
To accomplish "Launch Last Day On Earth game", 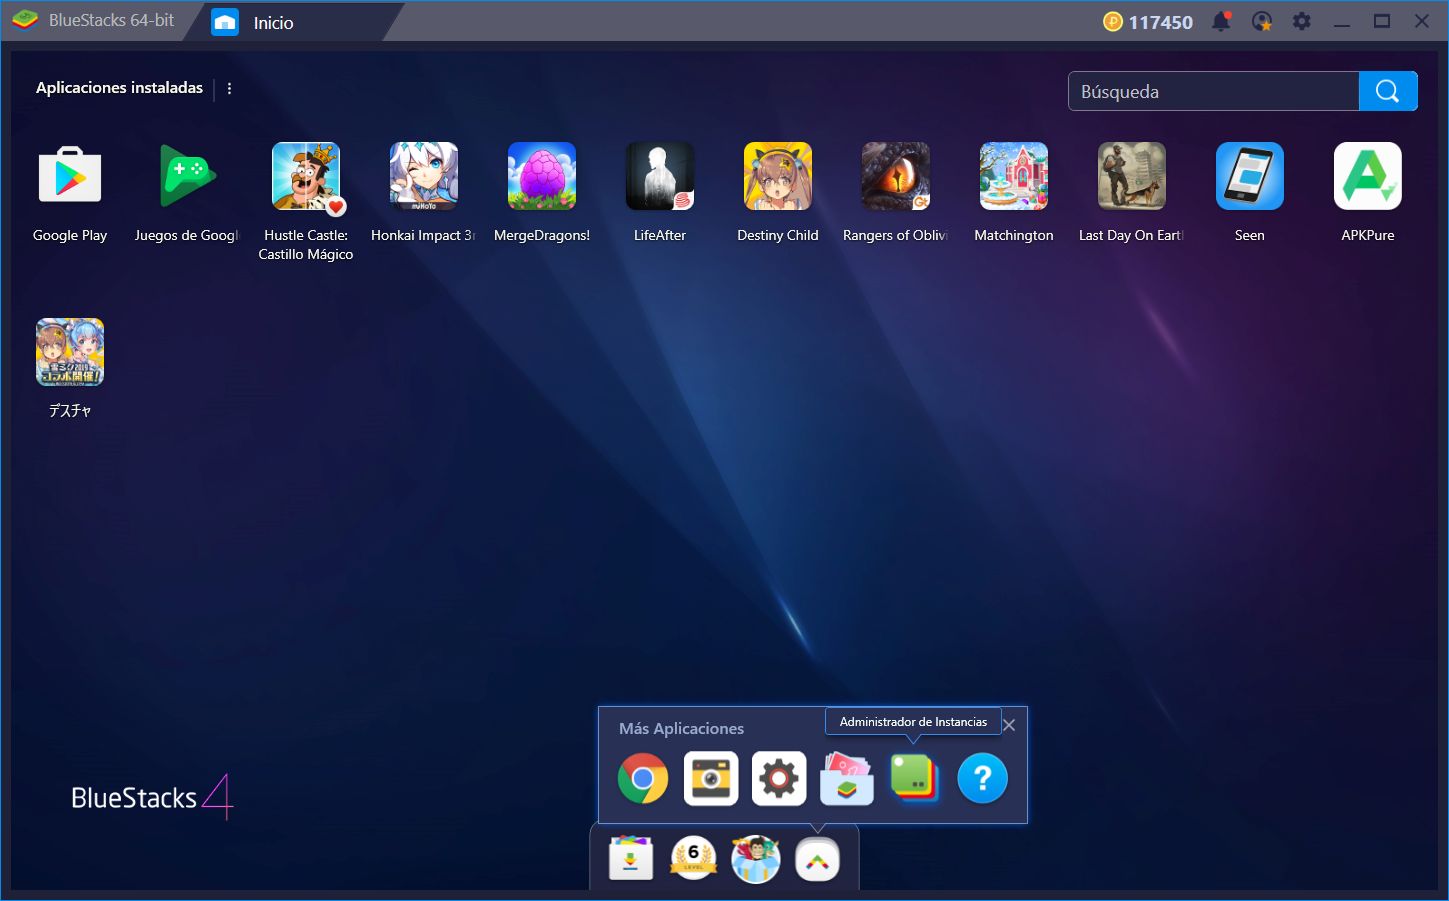I will pos(1132,177).
